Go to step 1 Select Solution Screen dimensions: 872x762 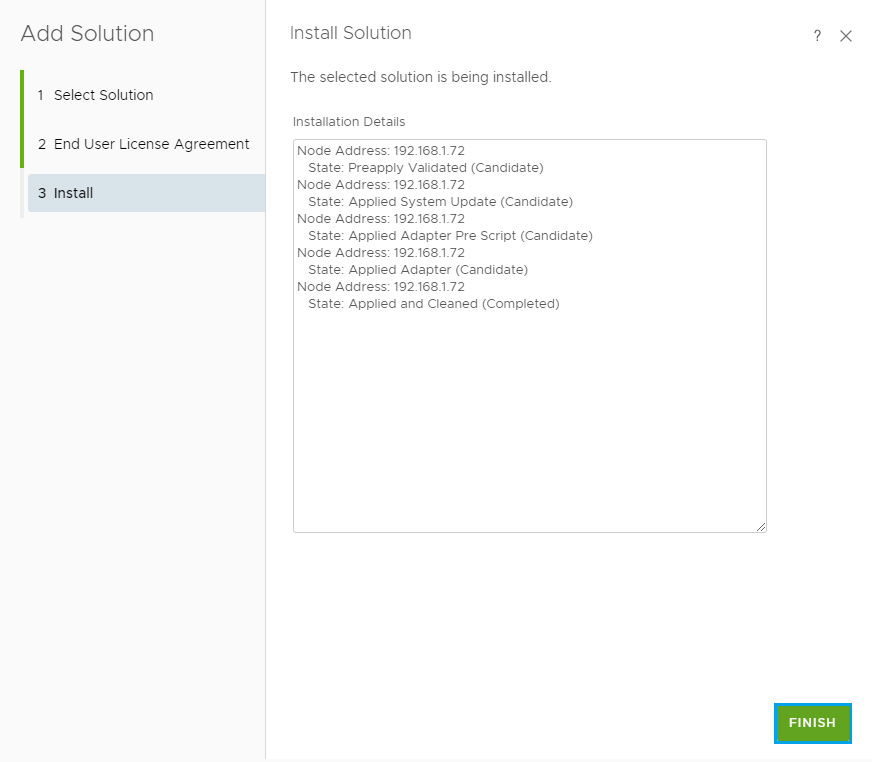point(103,95)
